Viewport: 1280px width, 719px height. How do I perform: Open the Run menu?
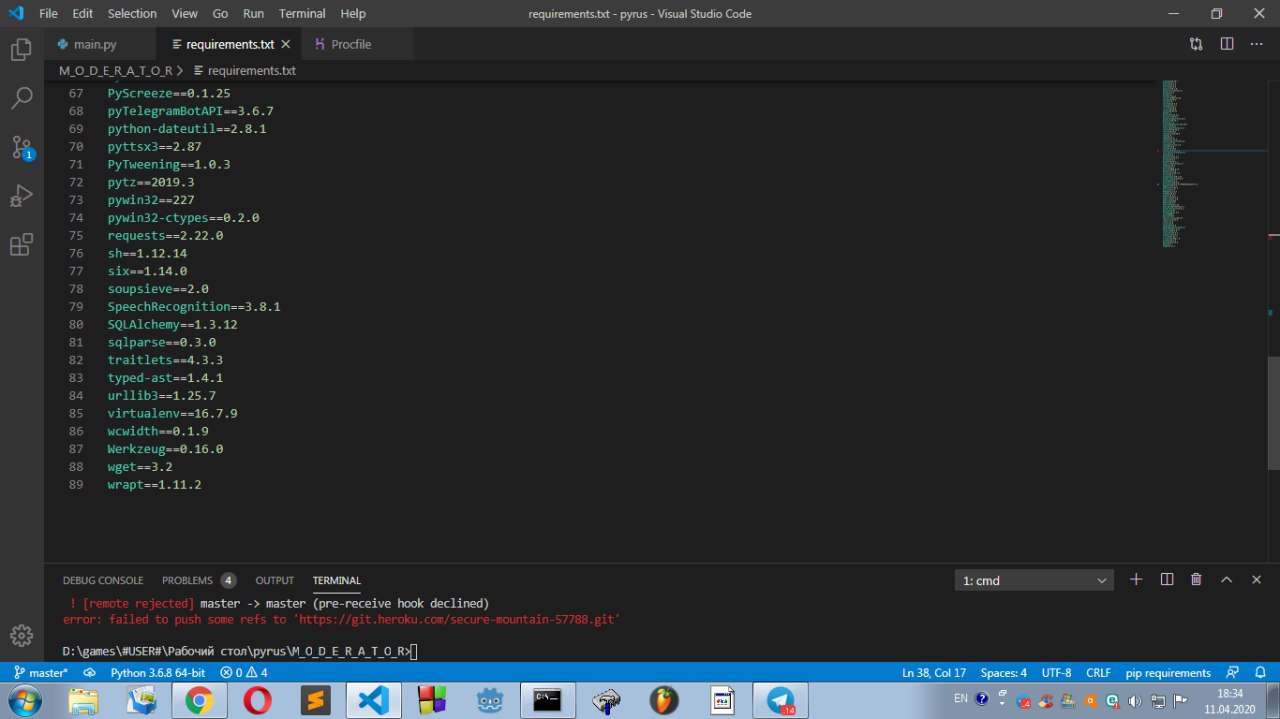(253, 14)
